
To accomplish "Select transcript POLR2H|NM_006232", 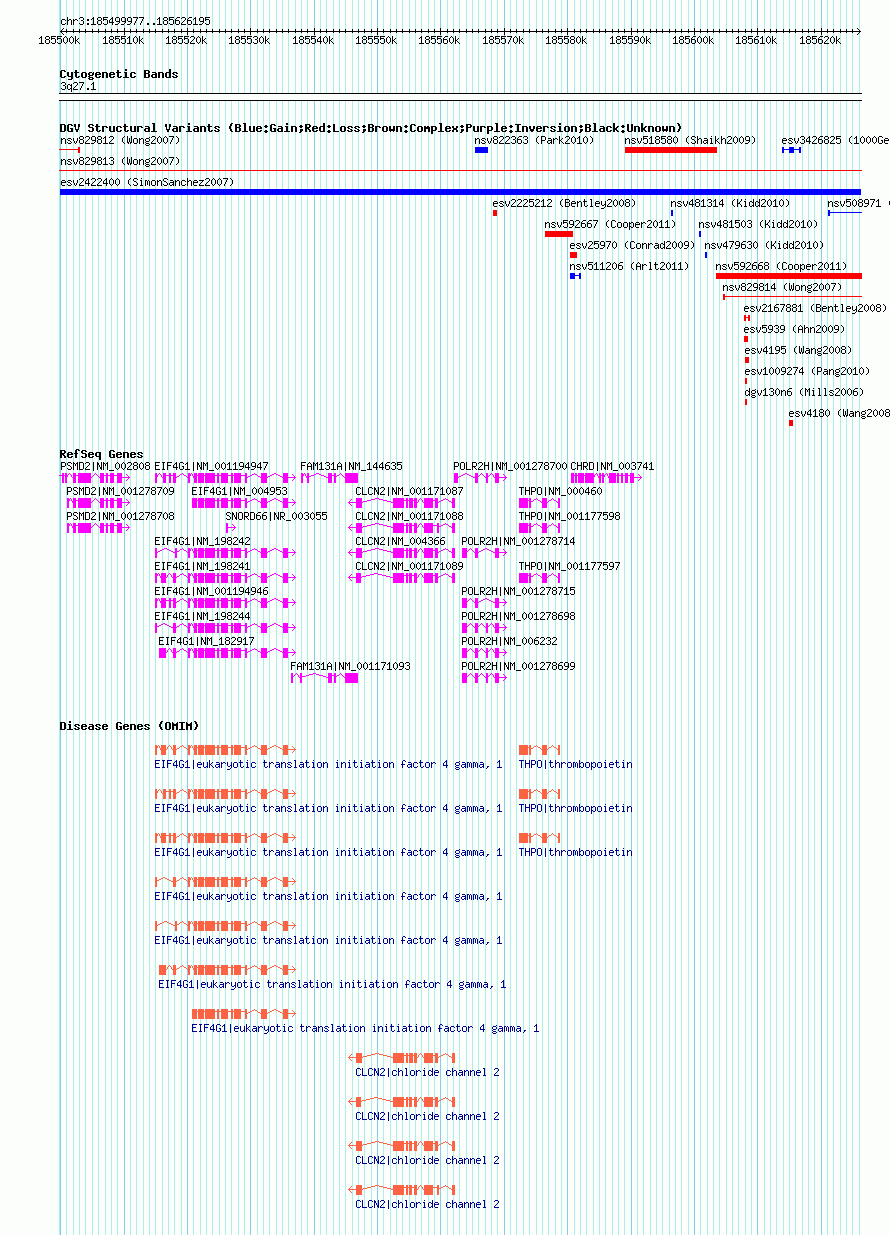I will pyautogui.click(x=509, y=642).
